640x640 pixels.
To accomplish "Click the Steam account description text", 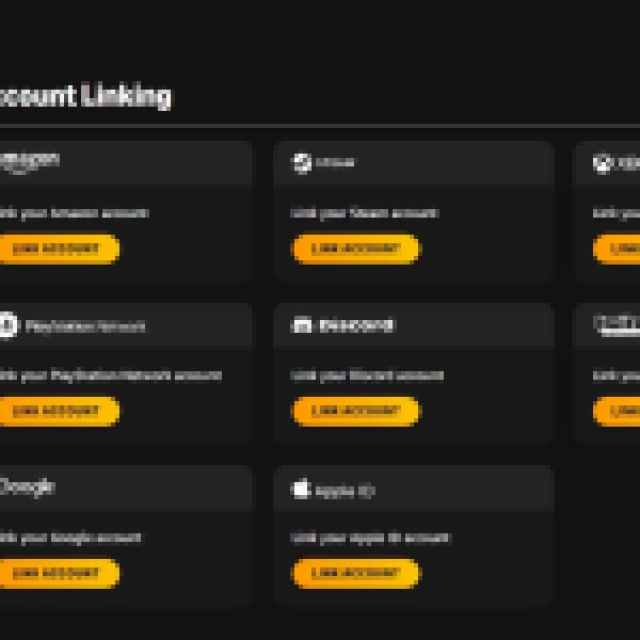I will [x=364, y=213].
